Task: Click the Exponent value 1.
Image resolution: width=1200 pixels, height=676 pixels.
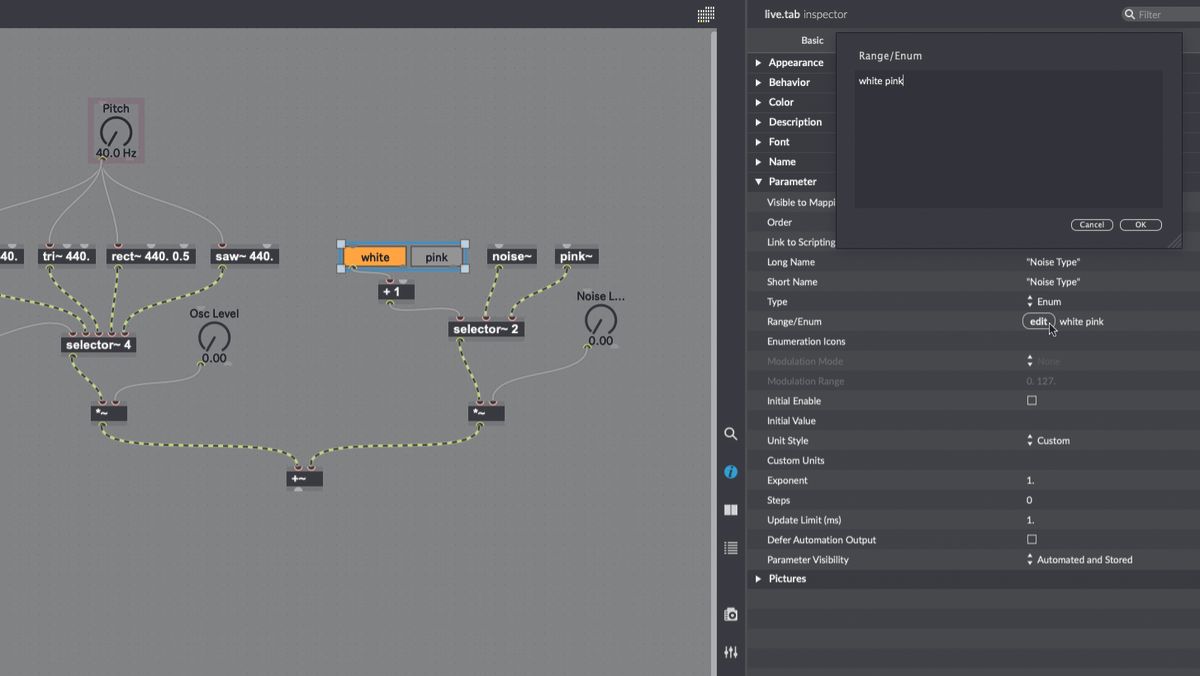Action: [1030, 480]
